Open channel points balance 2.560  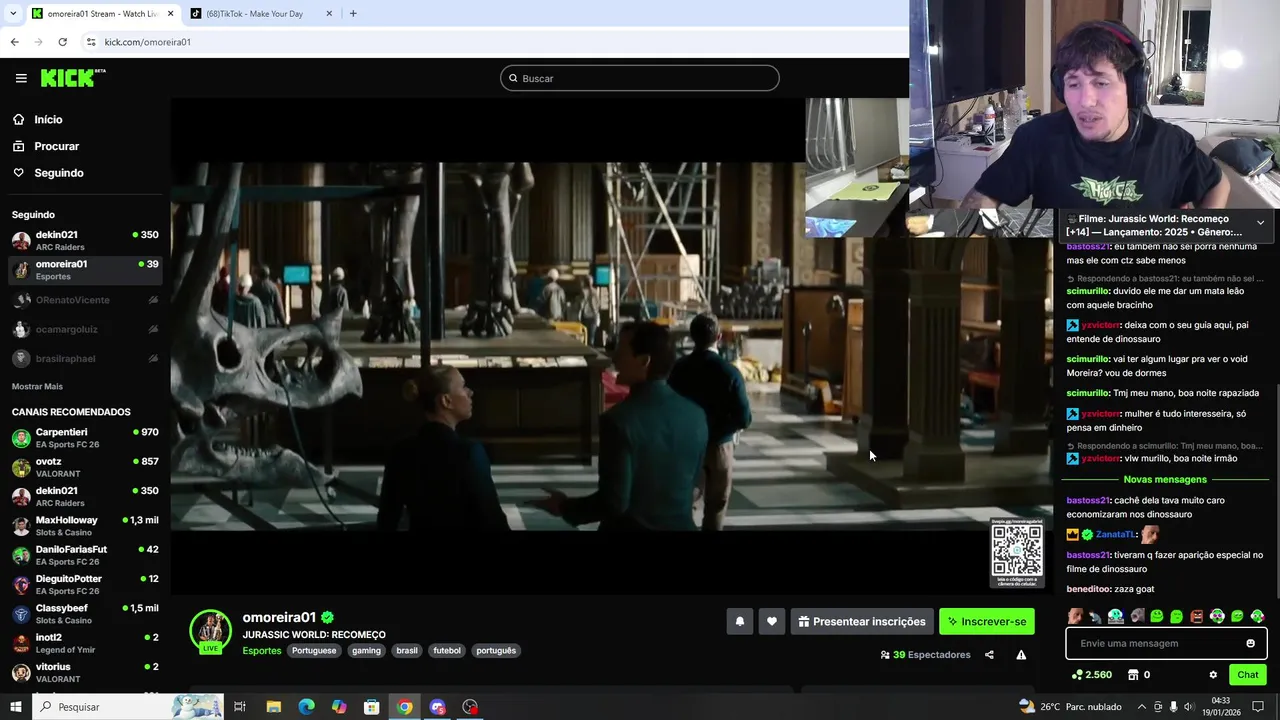tap(1091, 675)
